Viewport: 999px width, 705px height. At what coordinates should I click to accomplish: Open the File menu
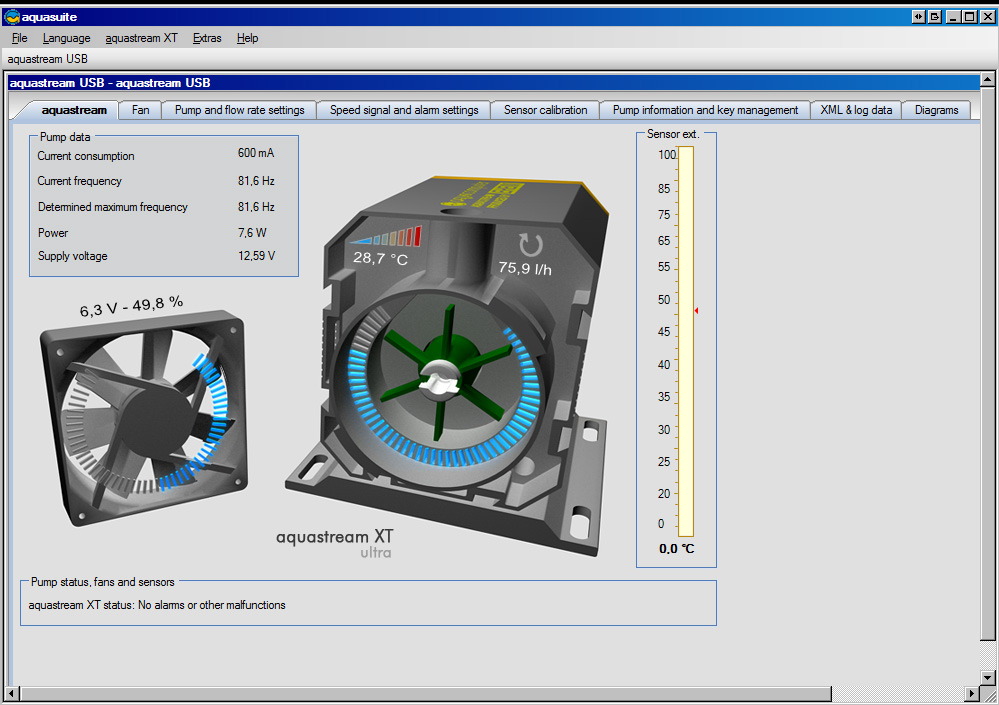coord(20,38)
